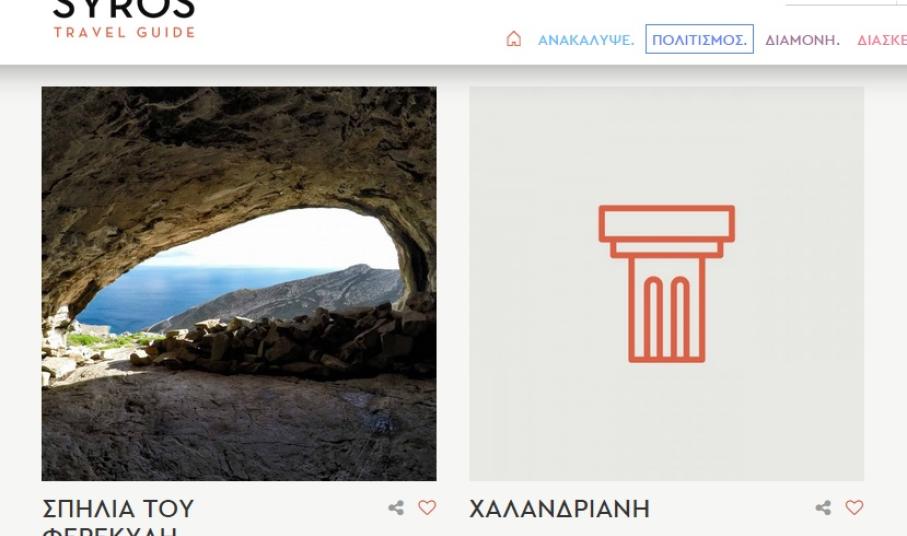Add ΧΑΛΑΝΔΡΙΑΝΗ to favorites with the heart
Viewport: 907px width, 536px height.
pos(854,508)
